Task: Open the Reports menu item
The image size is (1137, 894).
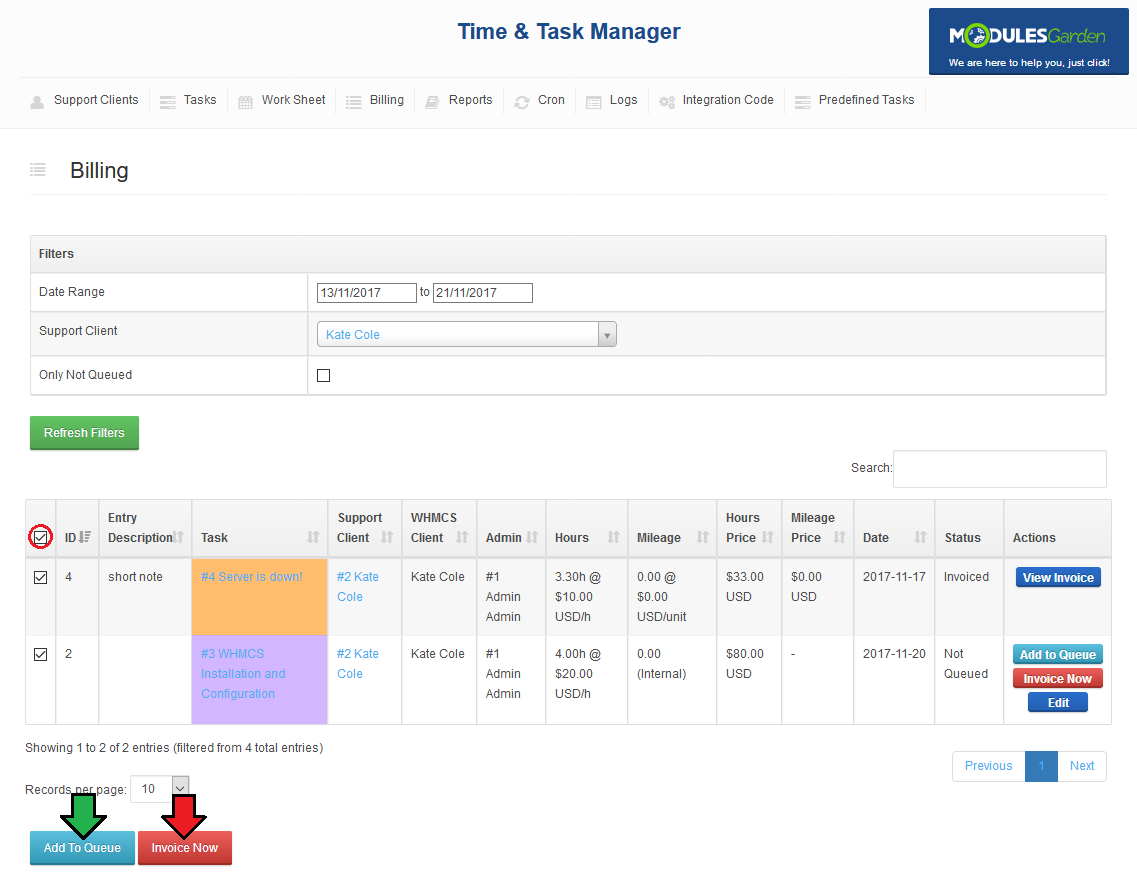Action: [x=470, y=100]
